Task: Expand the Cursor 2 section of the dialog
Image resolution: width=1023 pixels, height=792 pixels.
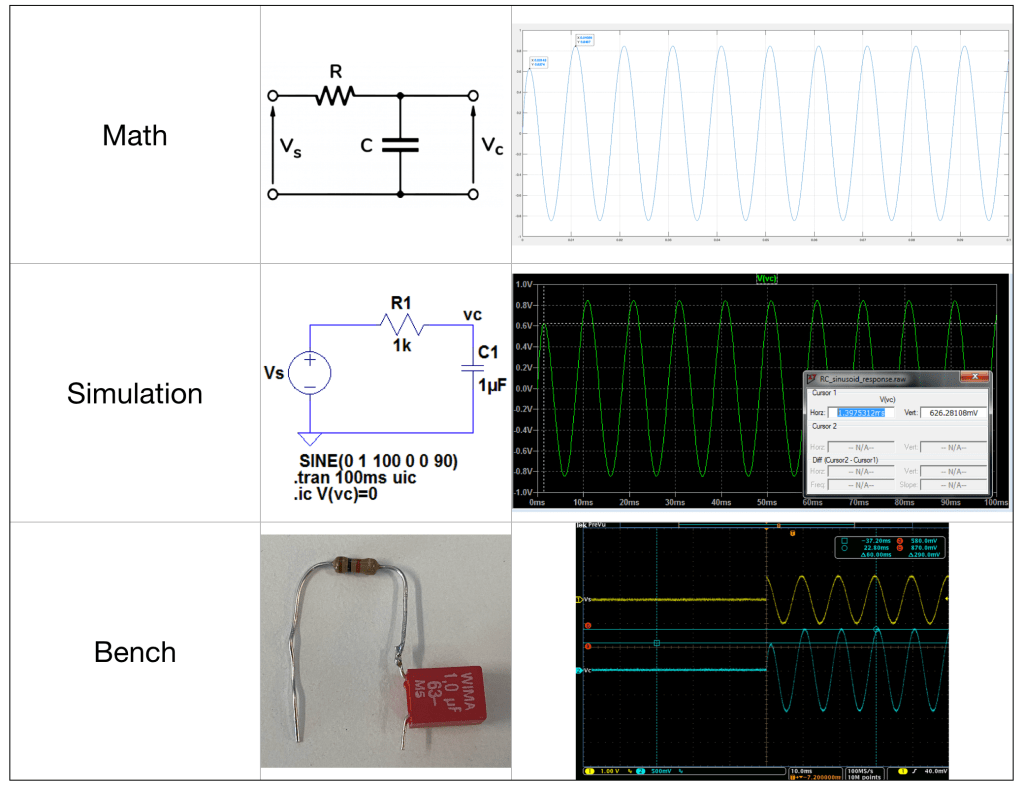Action: (824, 426)
